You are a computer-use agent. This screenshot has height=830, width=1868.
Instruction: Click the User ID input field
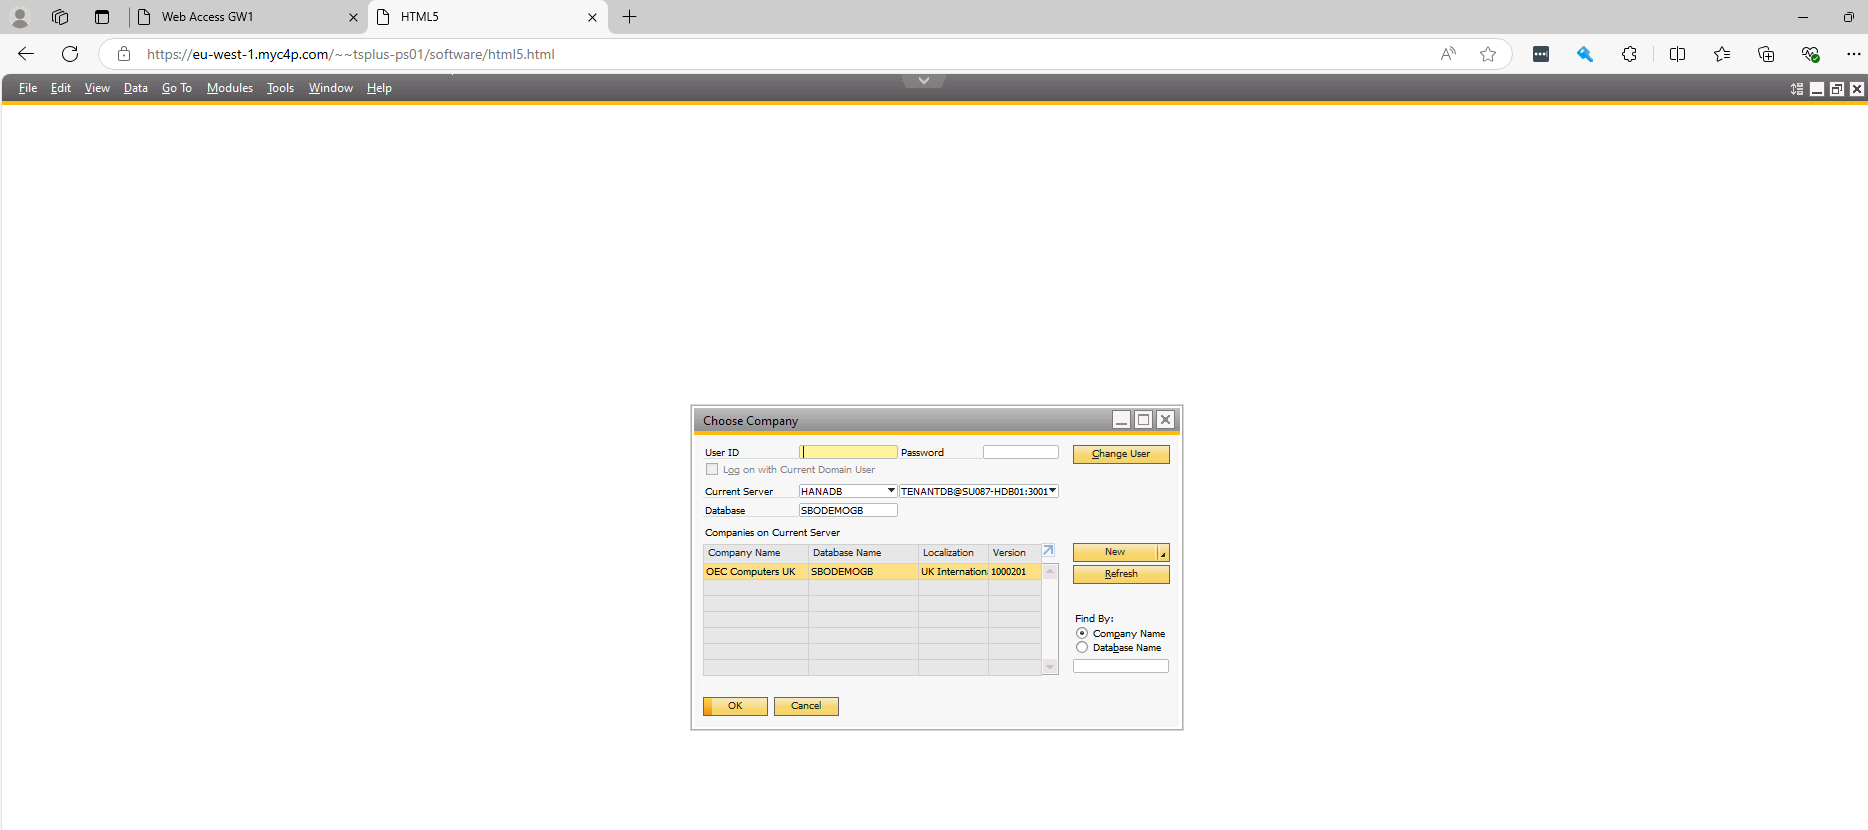click(x=848, y=452)
